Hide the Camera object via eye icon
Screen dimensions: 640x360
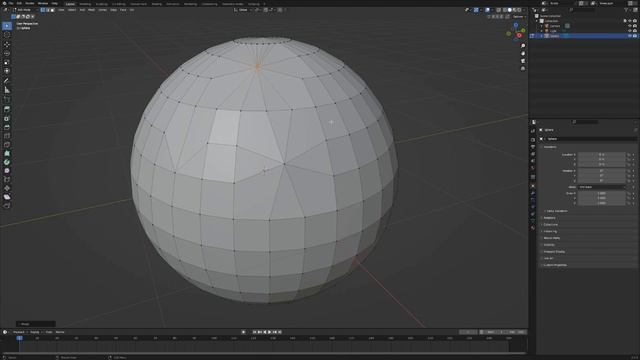pyautogui.click(x=629, y=26)
